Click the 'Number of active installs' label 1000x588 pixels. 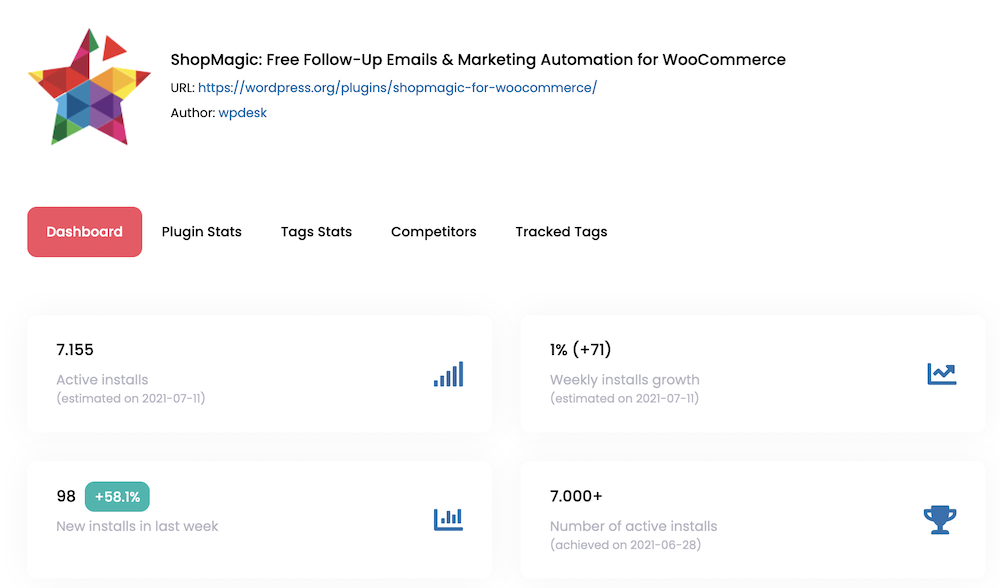pyautogui.click(x=633, y=526)
